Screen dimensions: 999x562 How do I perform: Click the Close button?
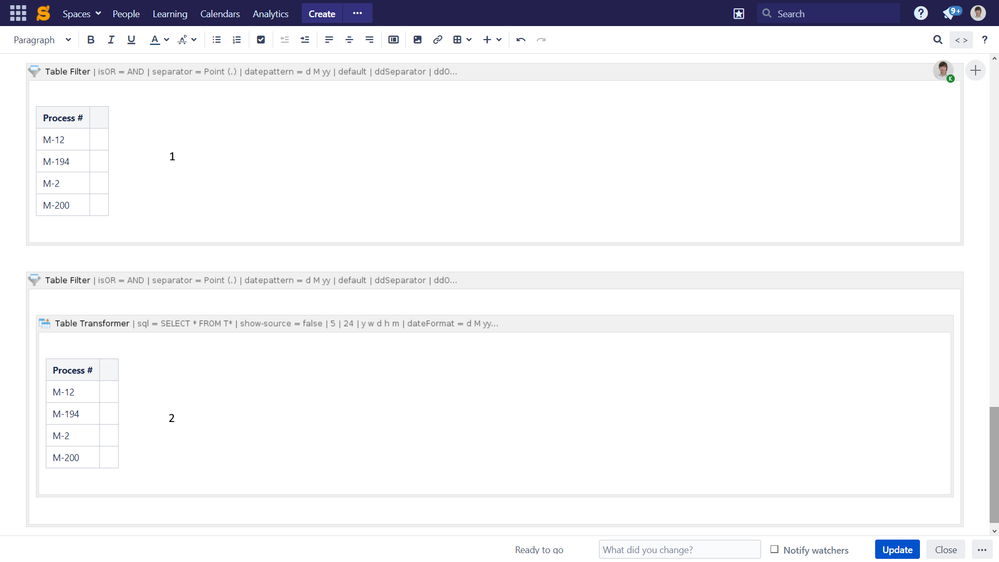click(945, 549)
